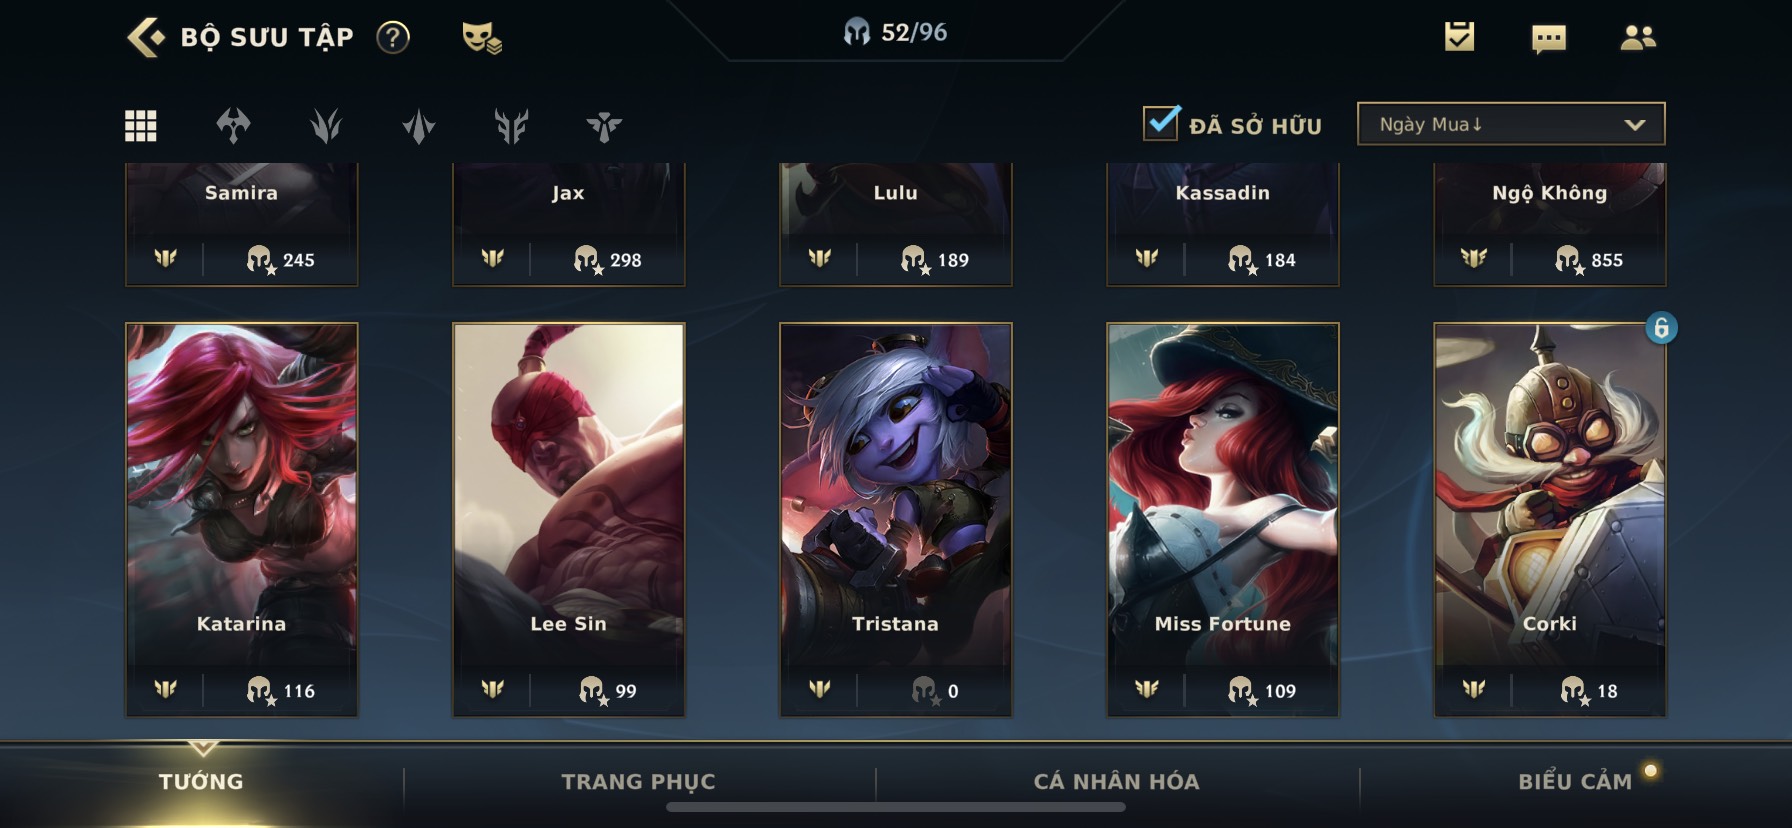This screenshot has width=1792, height=828.
Task: Uncheck the ĐÃ SỞ HỮU checkbox
Action: pos(1161,123)
